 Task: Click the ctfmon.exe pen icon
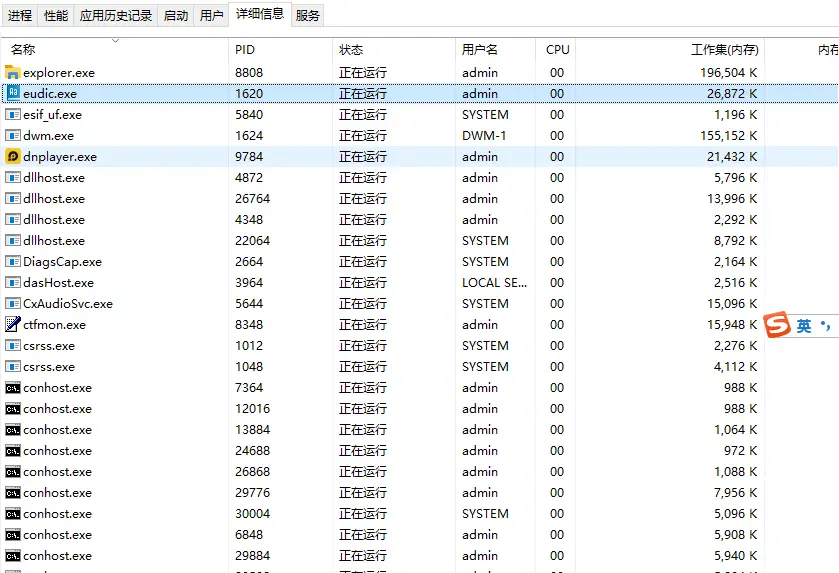coord(13,324)
